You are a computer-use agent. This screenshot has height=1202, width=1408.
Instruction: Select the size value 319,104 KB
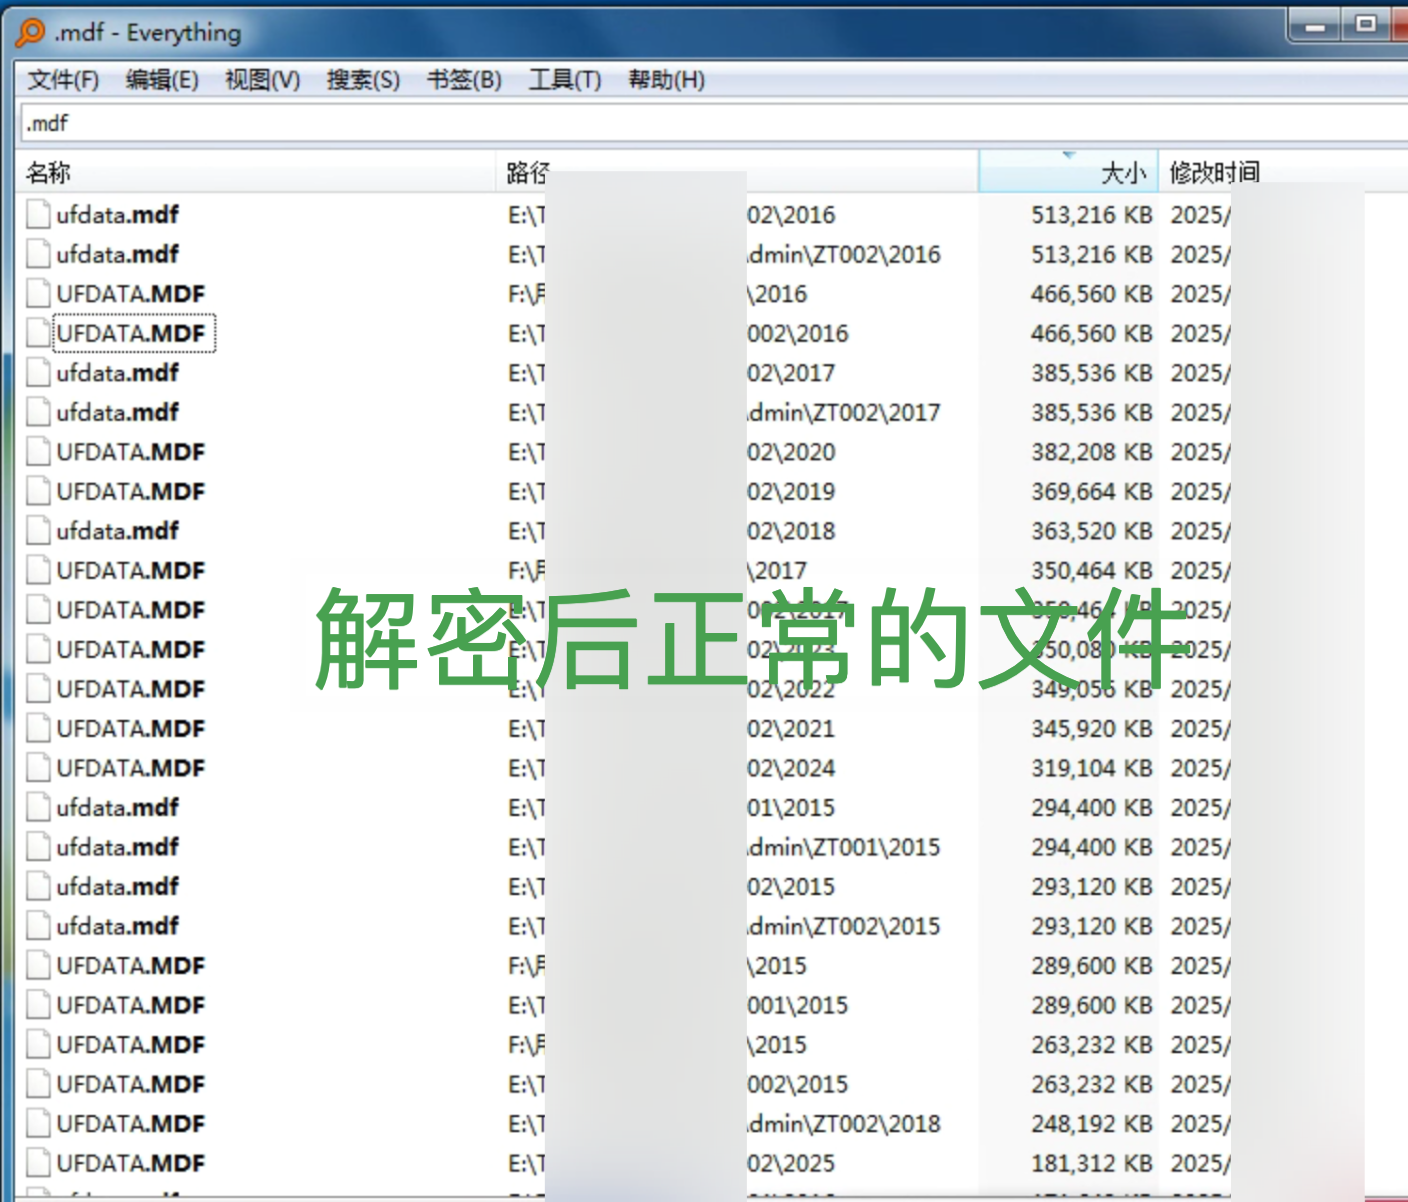click(x=1092, y=768)
